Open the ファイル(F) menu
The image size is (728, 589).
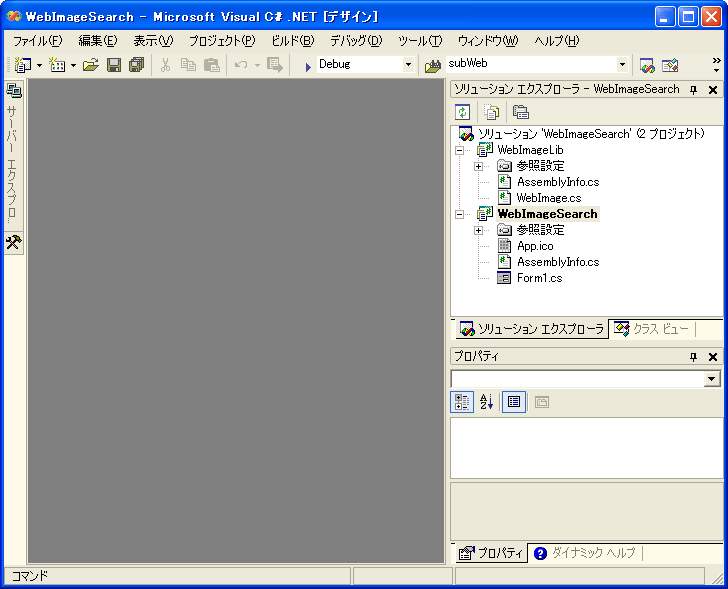37,41
